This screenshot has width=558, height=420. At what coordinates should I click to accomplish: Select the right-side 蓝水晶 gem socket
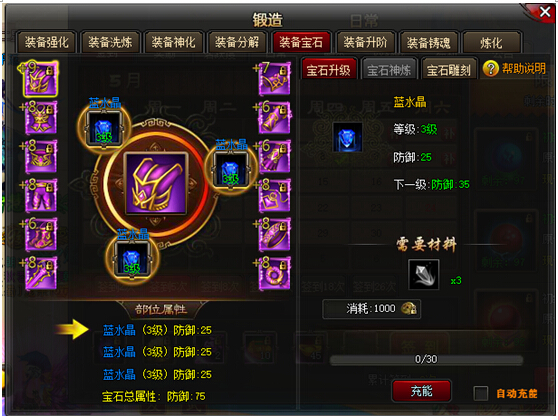[x=231, y=169]
